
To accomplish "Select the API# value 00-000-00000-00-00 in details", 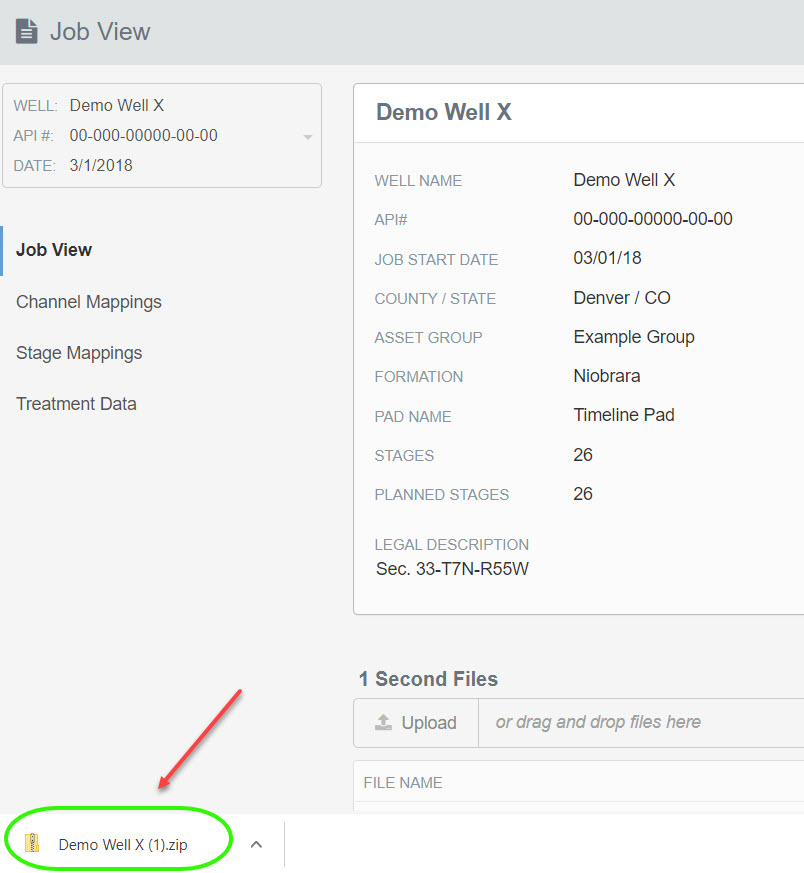I will tap(653, 219).
